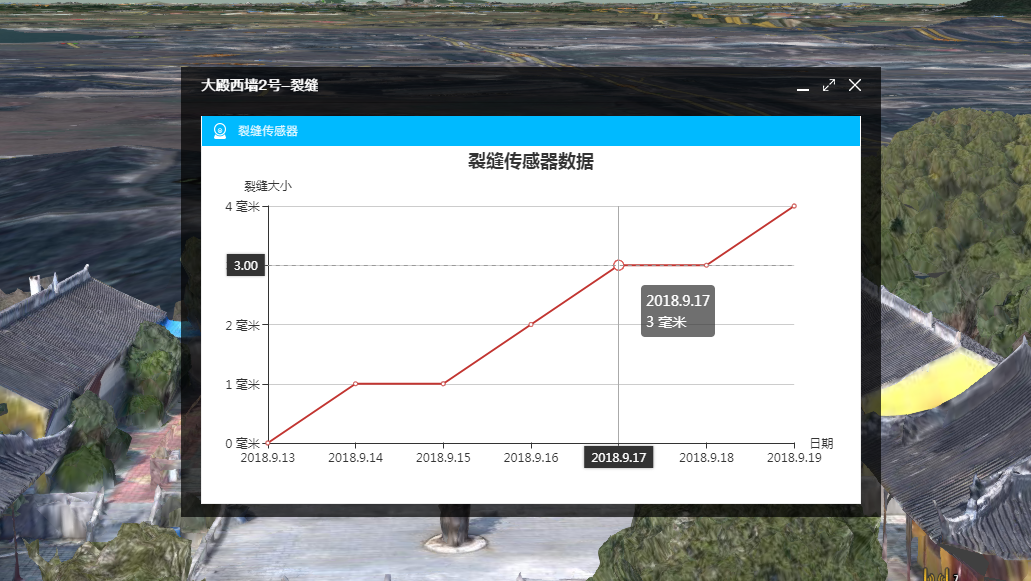
Task: Click the 2 毫米 data point at 2018.9.16
Action: click(x=531, y=324)
